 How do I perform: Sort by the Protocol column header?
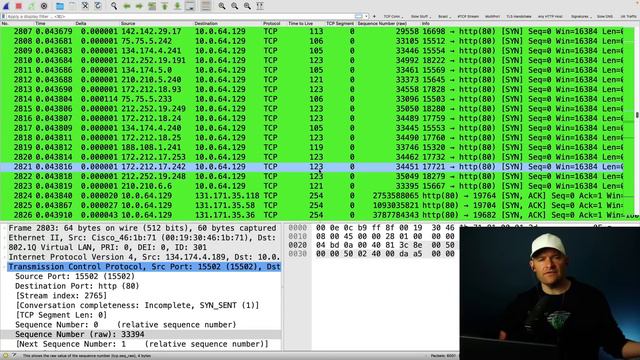click(271, 23)
